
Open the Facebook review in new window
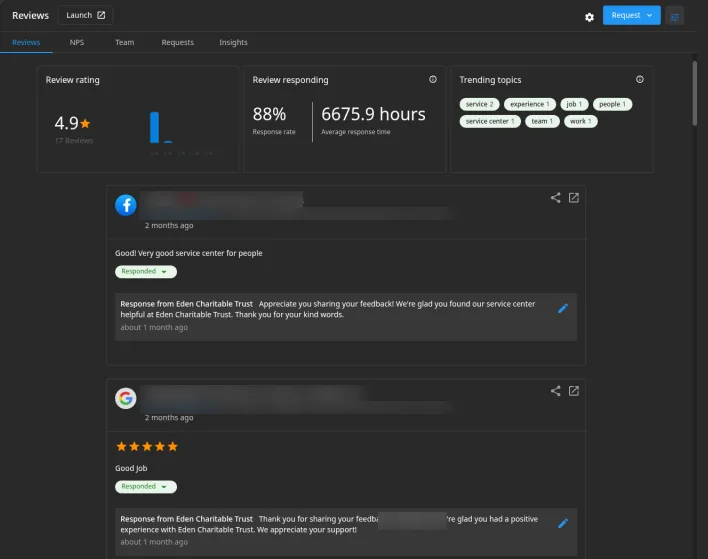point(573,198)
